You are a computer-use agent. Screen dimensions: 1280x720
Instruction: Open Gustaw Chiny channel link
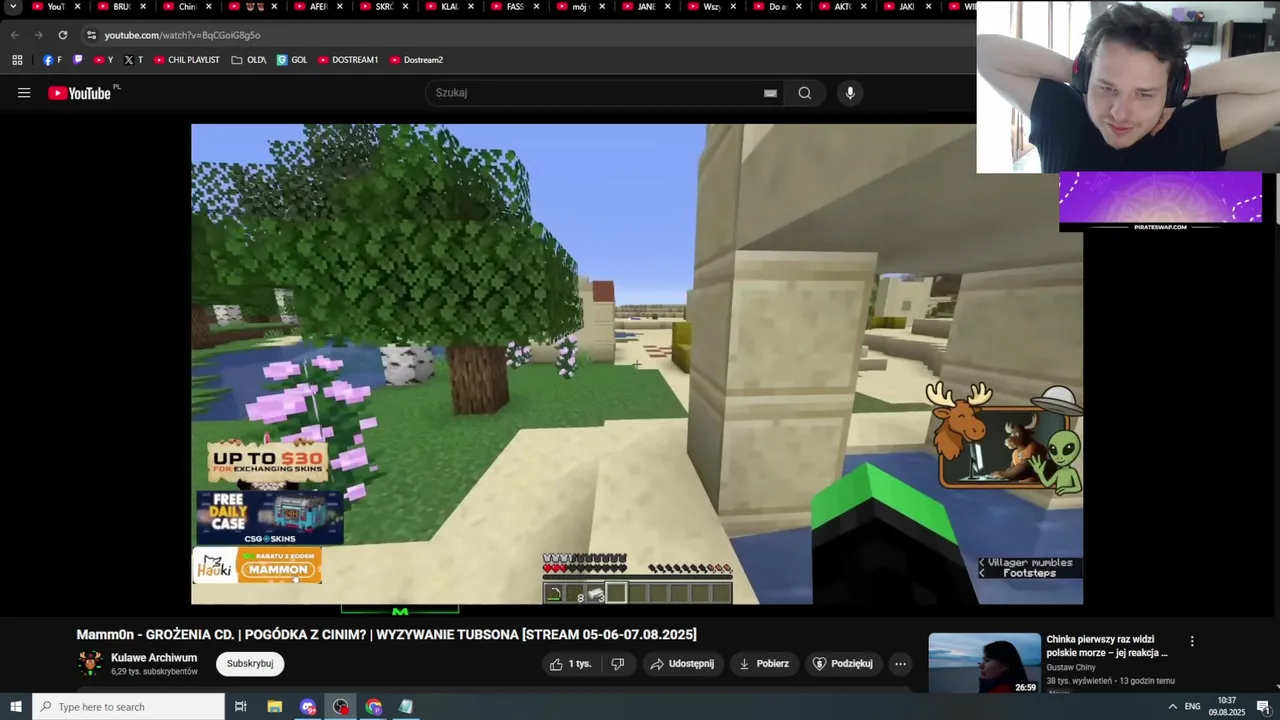1071,668
